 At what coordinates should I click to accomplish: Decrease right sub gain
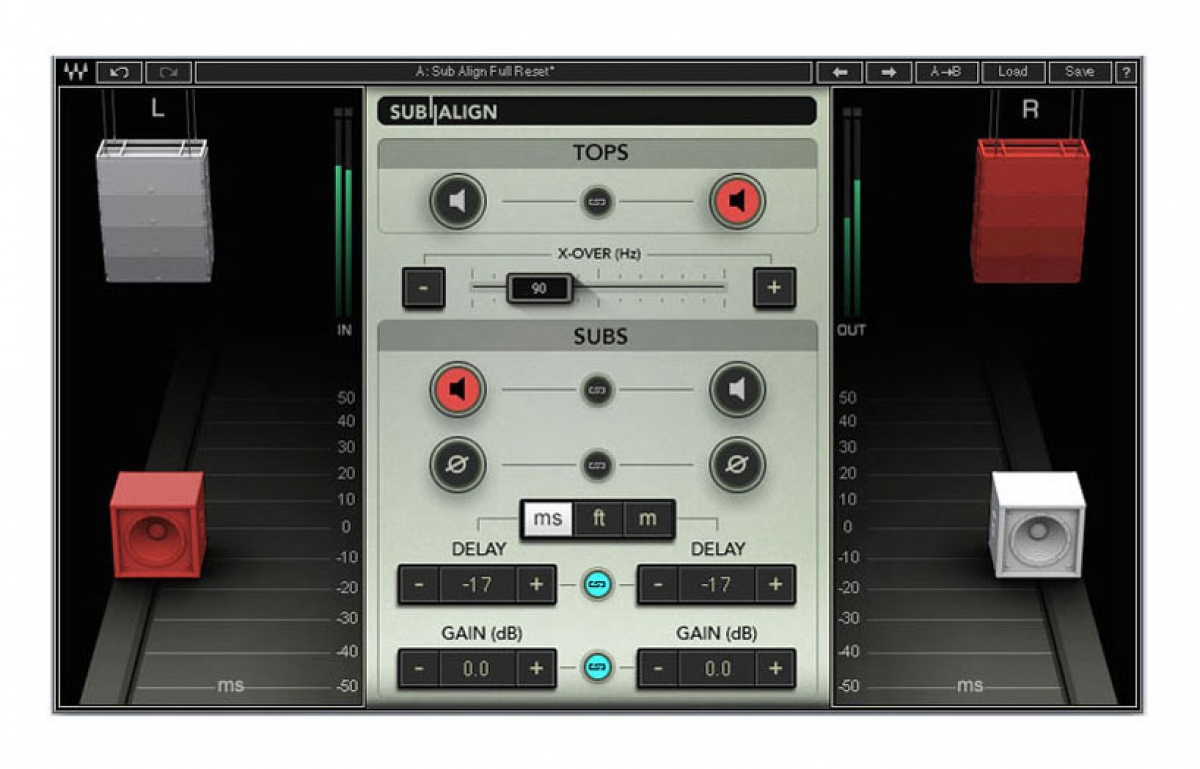point(659,668)
